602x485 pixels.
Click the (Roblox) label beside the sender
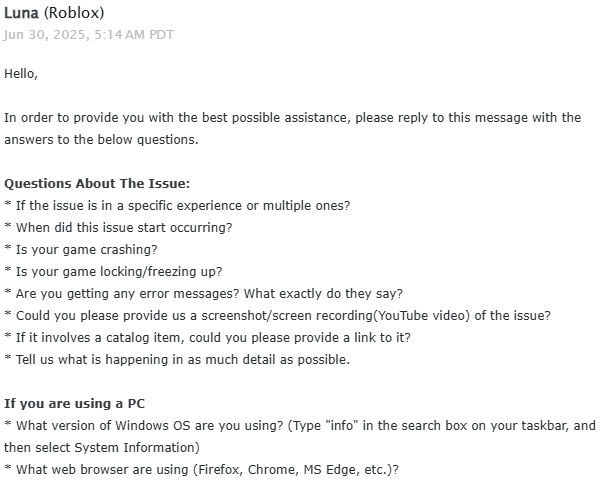tap(74, 13)
